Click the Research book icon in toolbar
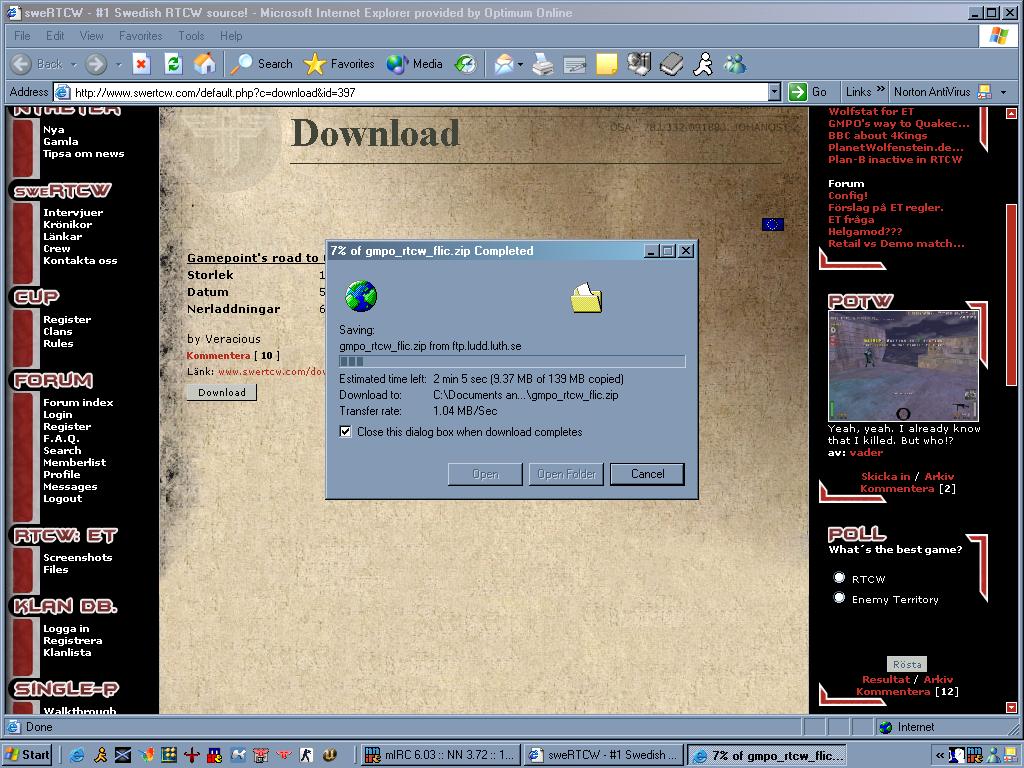Image resolution: width=1024 pixels, height=768 pixels. pyautogui.click(x=671, y=64)
